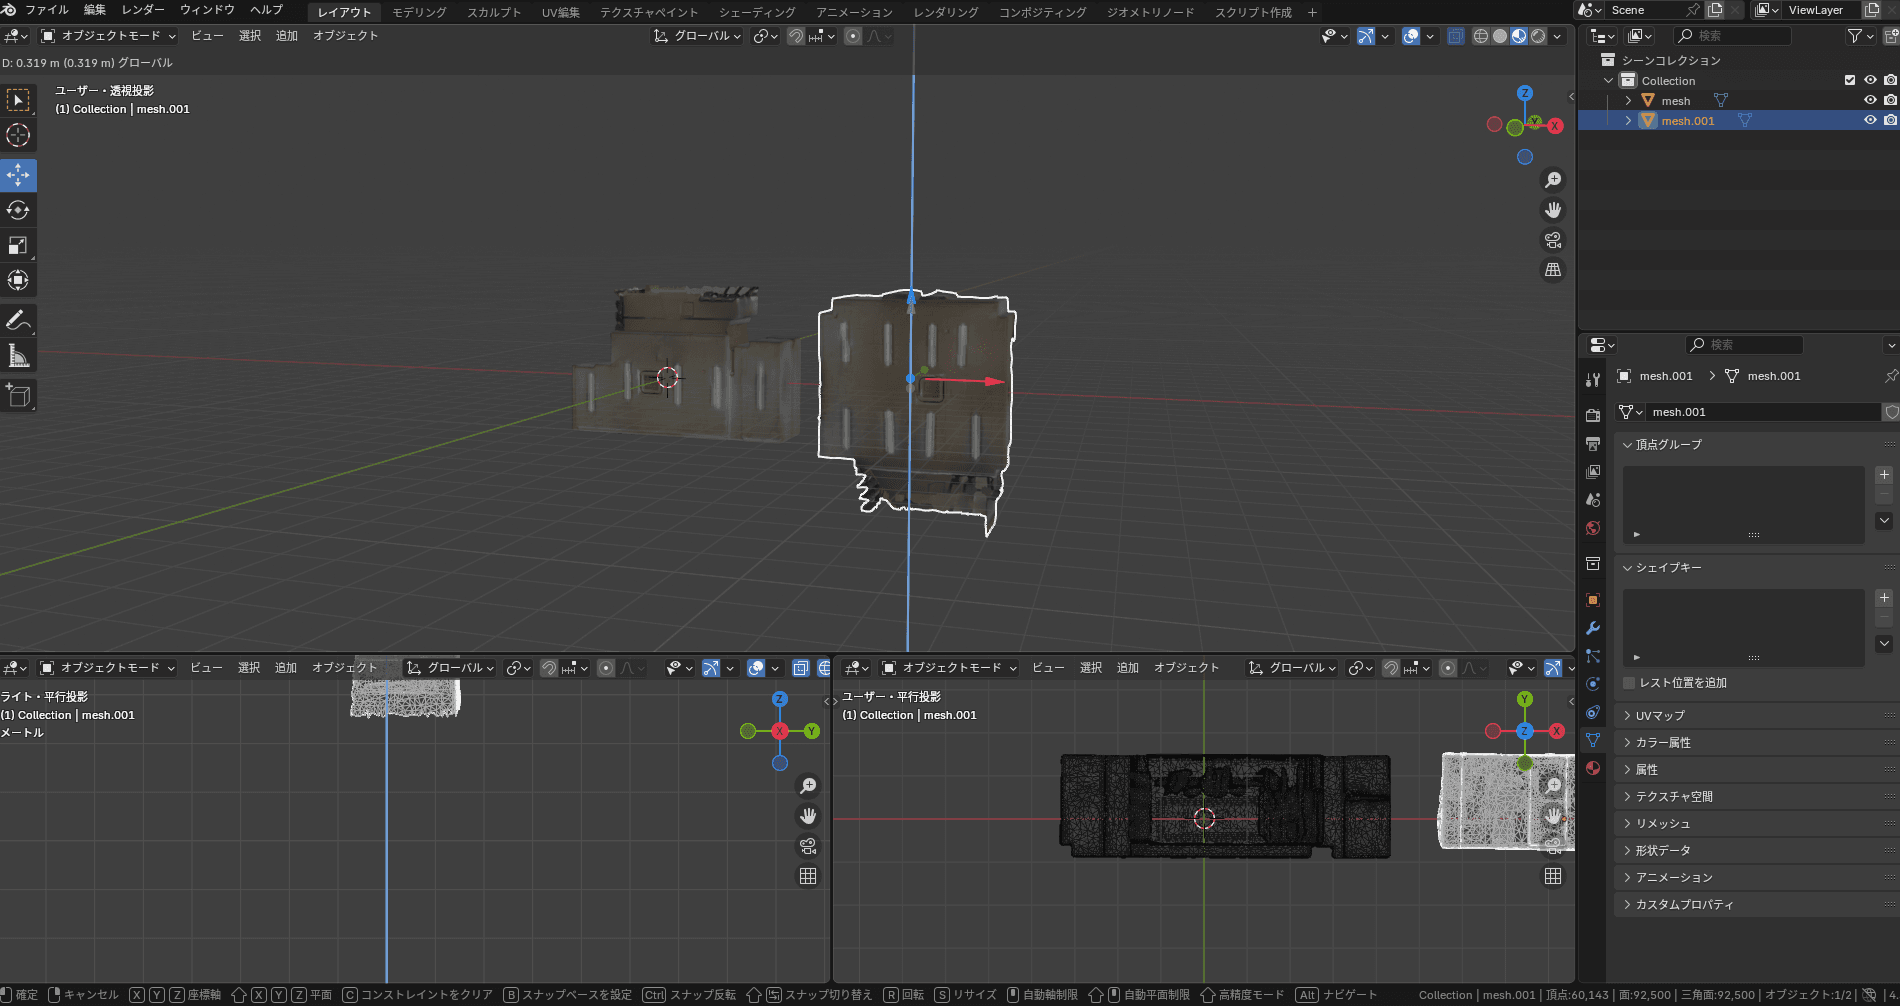Select the Rotate tool in left toolbar
1900x1006 pixels.
click(x=18, y=210)
